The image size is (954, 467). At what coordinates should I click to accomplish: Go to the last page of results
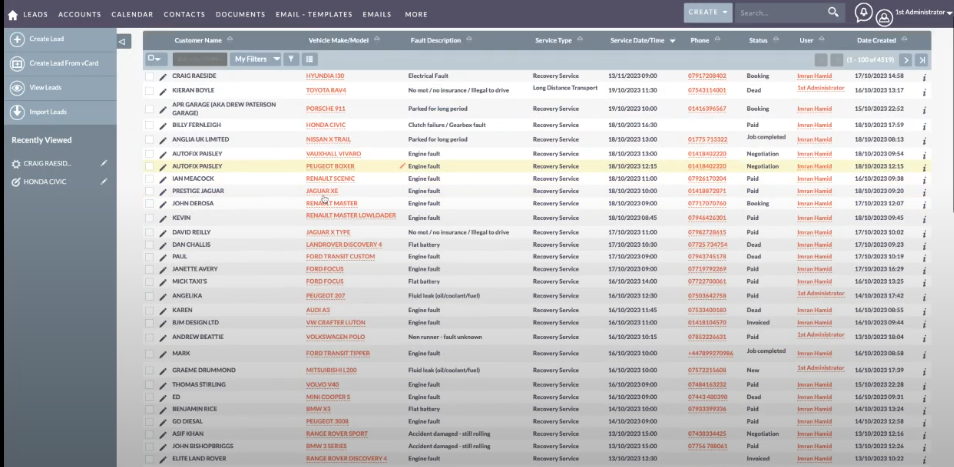[922, 60]
